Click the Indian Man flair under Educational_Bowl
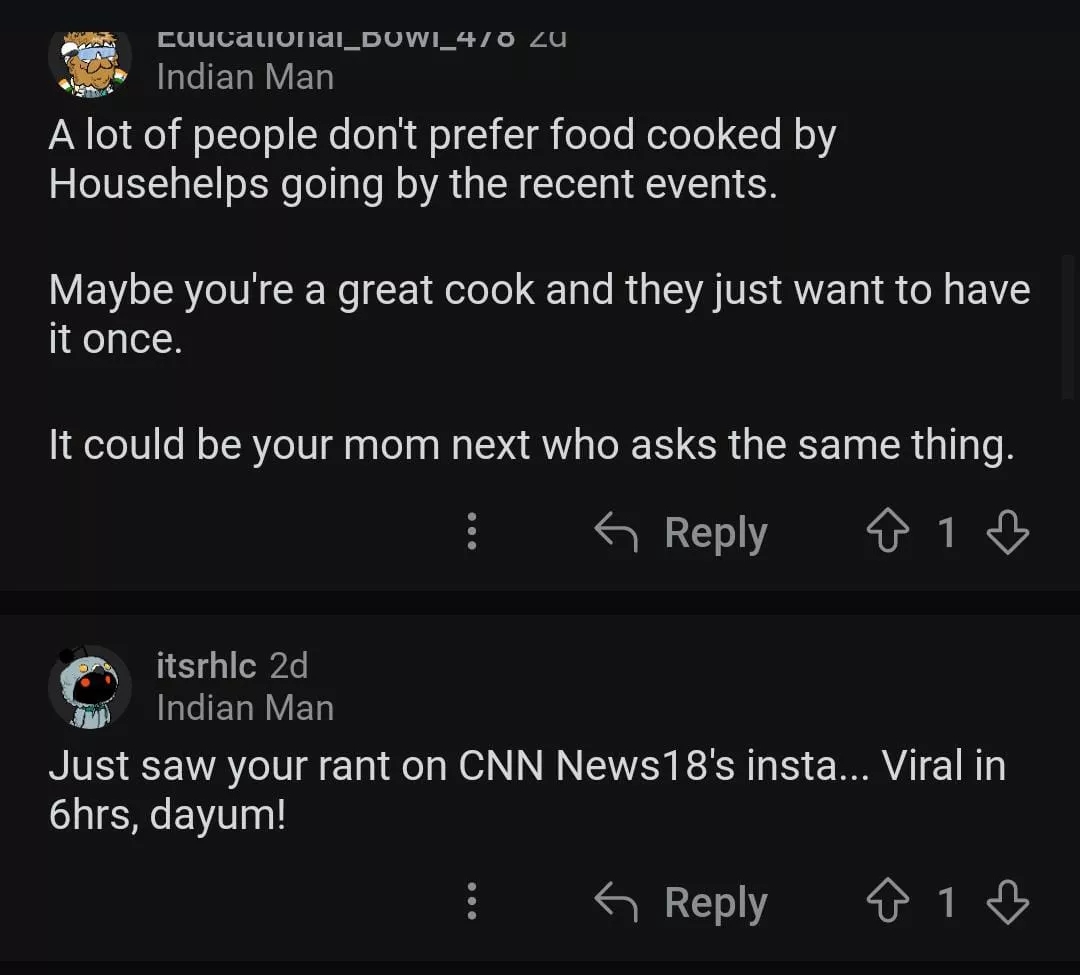The width and height of the screenshot is (1080, 975). point(245,77)
